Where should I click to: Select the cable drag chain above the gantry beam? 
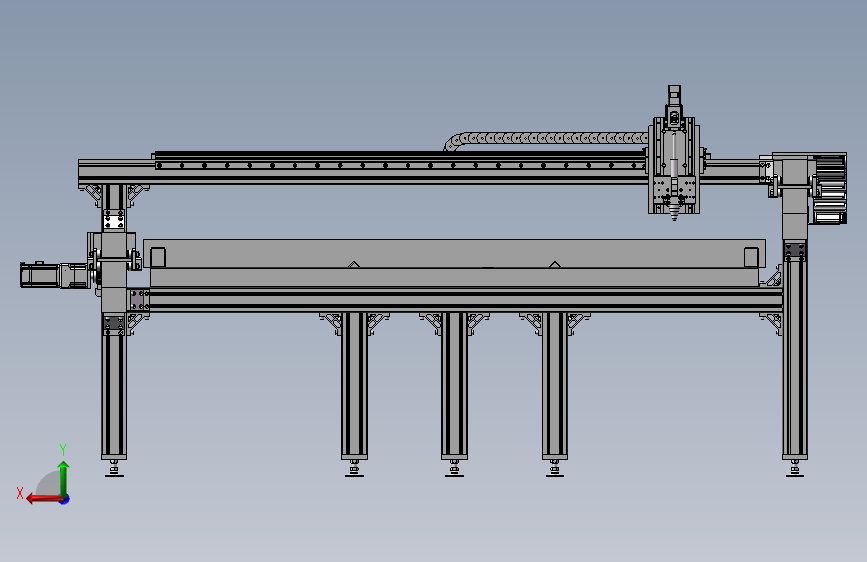point(545,139)
